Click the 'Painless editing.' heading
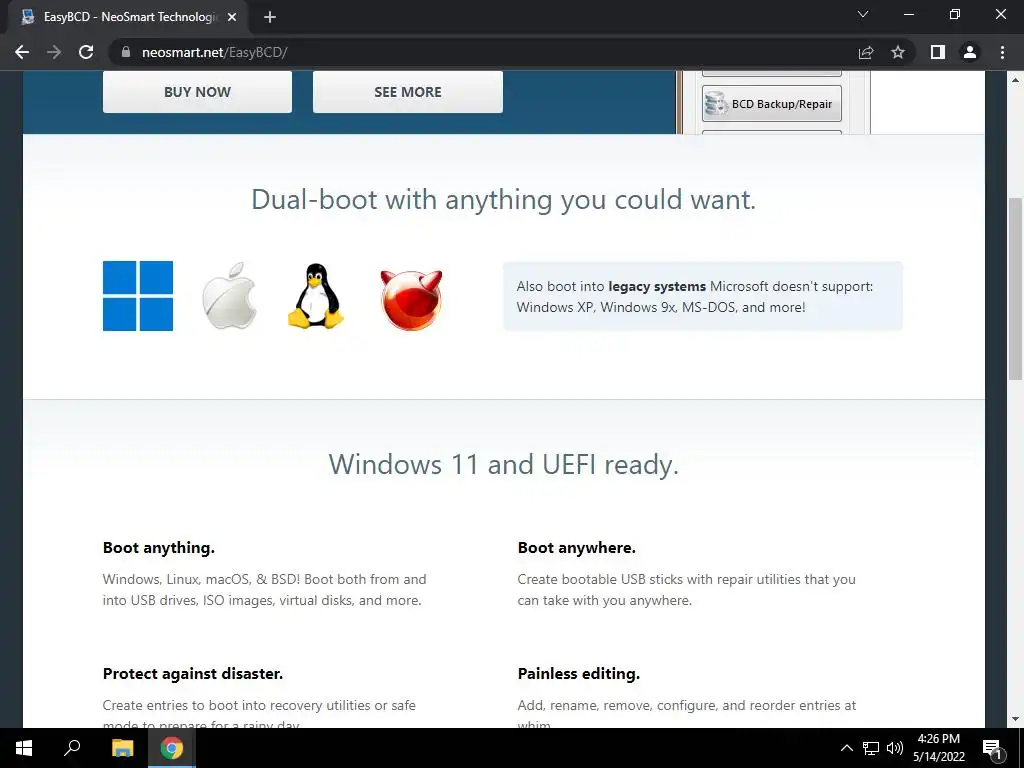 [579, 673]
